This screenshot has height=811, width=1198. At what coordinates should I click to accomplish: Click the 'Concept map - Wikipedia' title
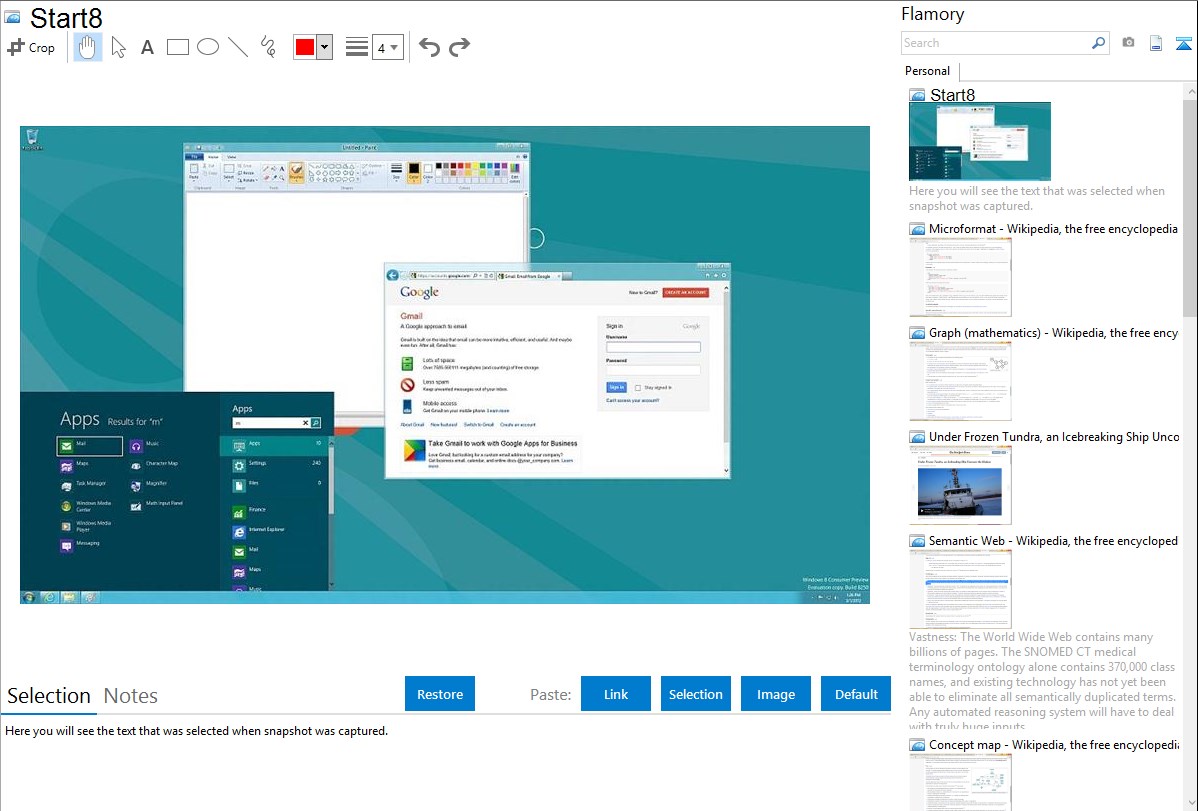(1054, 745)
